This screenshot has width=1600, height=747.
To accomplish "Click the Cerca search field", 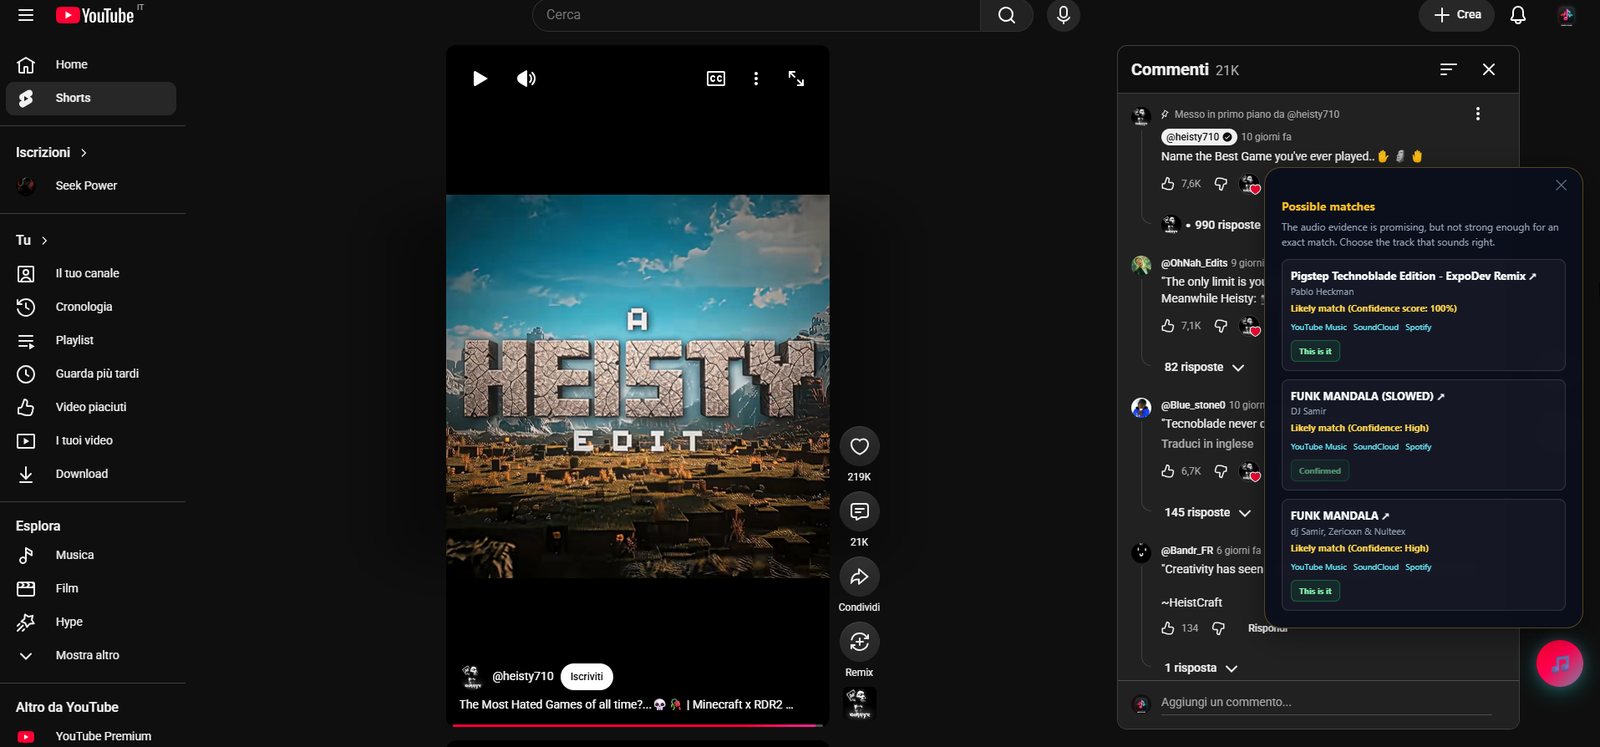I will tap(757, 15).
